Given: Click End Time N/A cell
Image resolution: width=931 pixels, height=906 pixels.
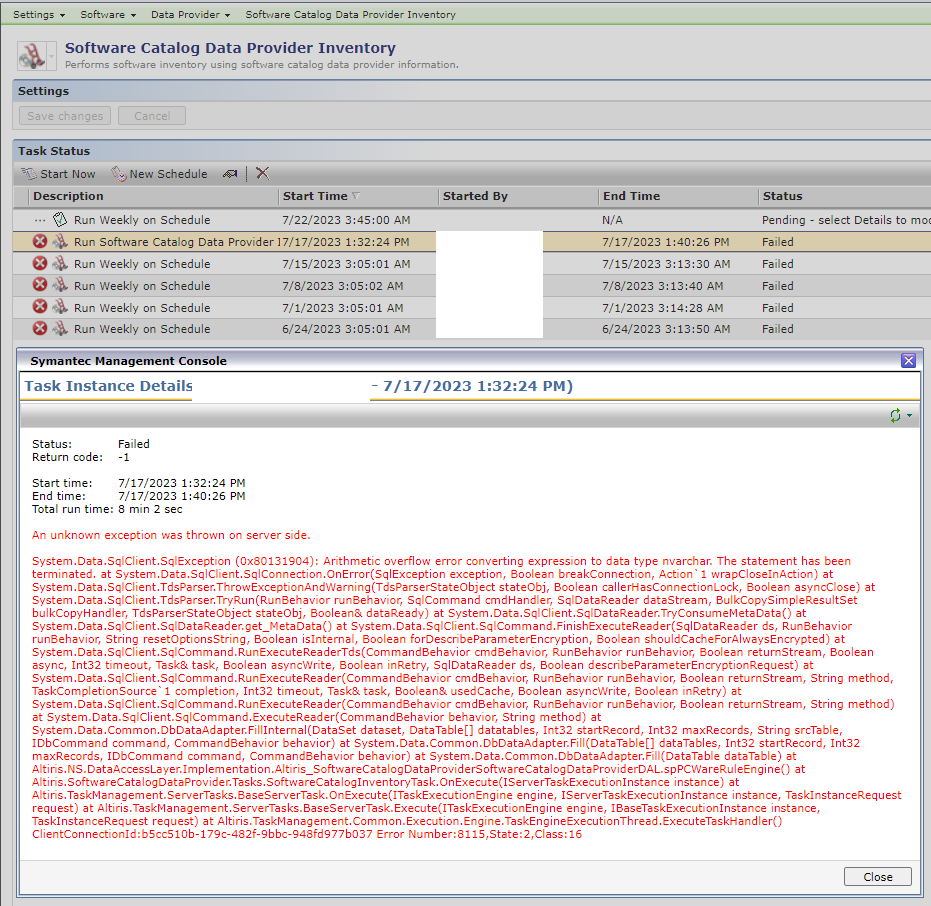Looking at the screenshot, I should [x=612, y=220].
